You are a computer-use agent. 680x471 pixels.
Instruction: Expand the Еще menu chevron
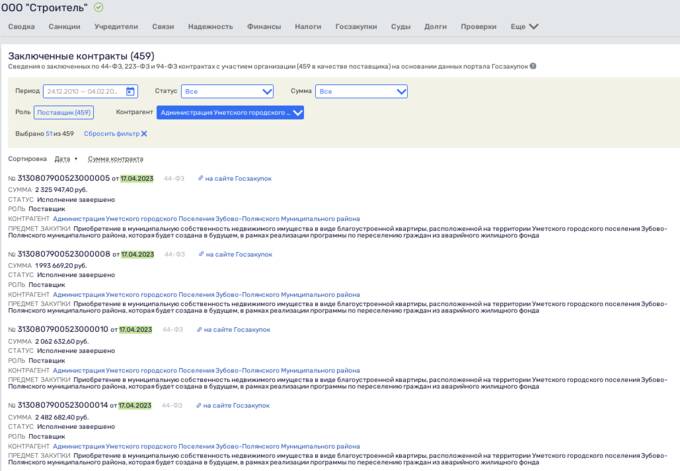pyautogui.click(x=534, y=26)
